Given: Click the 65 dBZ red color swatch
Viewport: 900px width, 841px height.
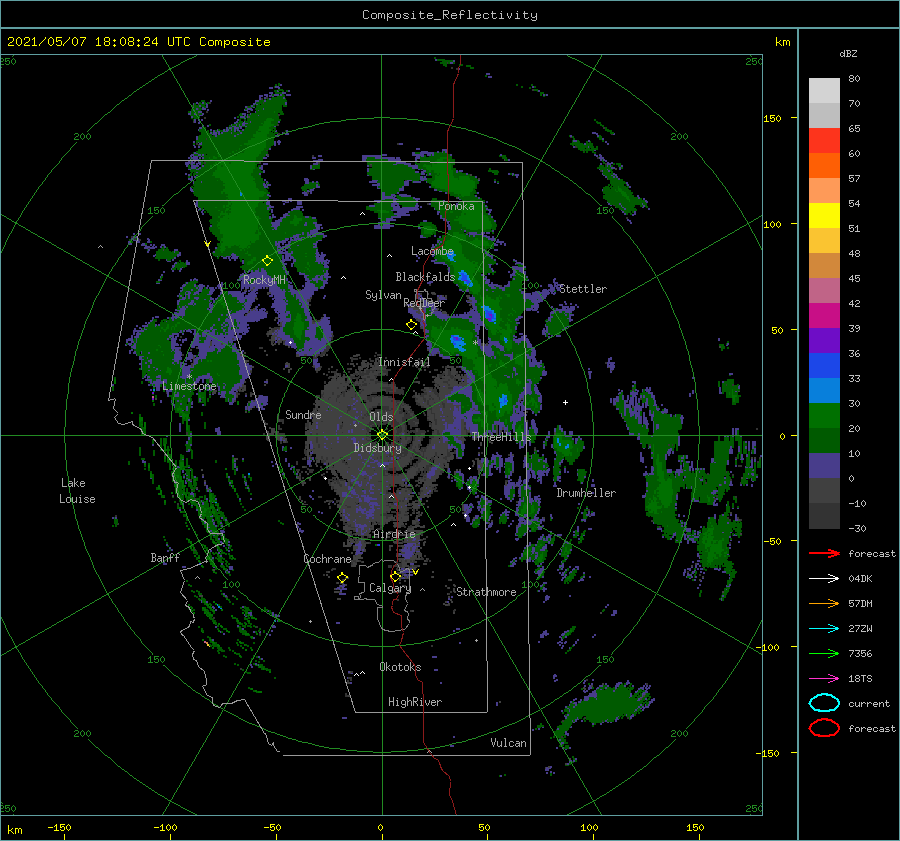Looking at the screenshot, I should tap(824, 140).
